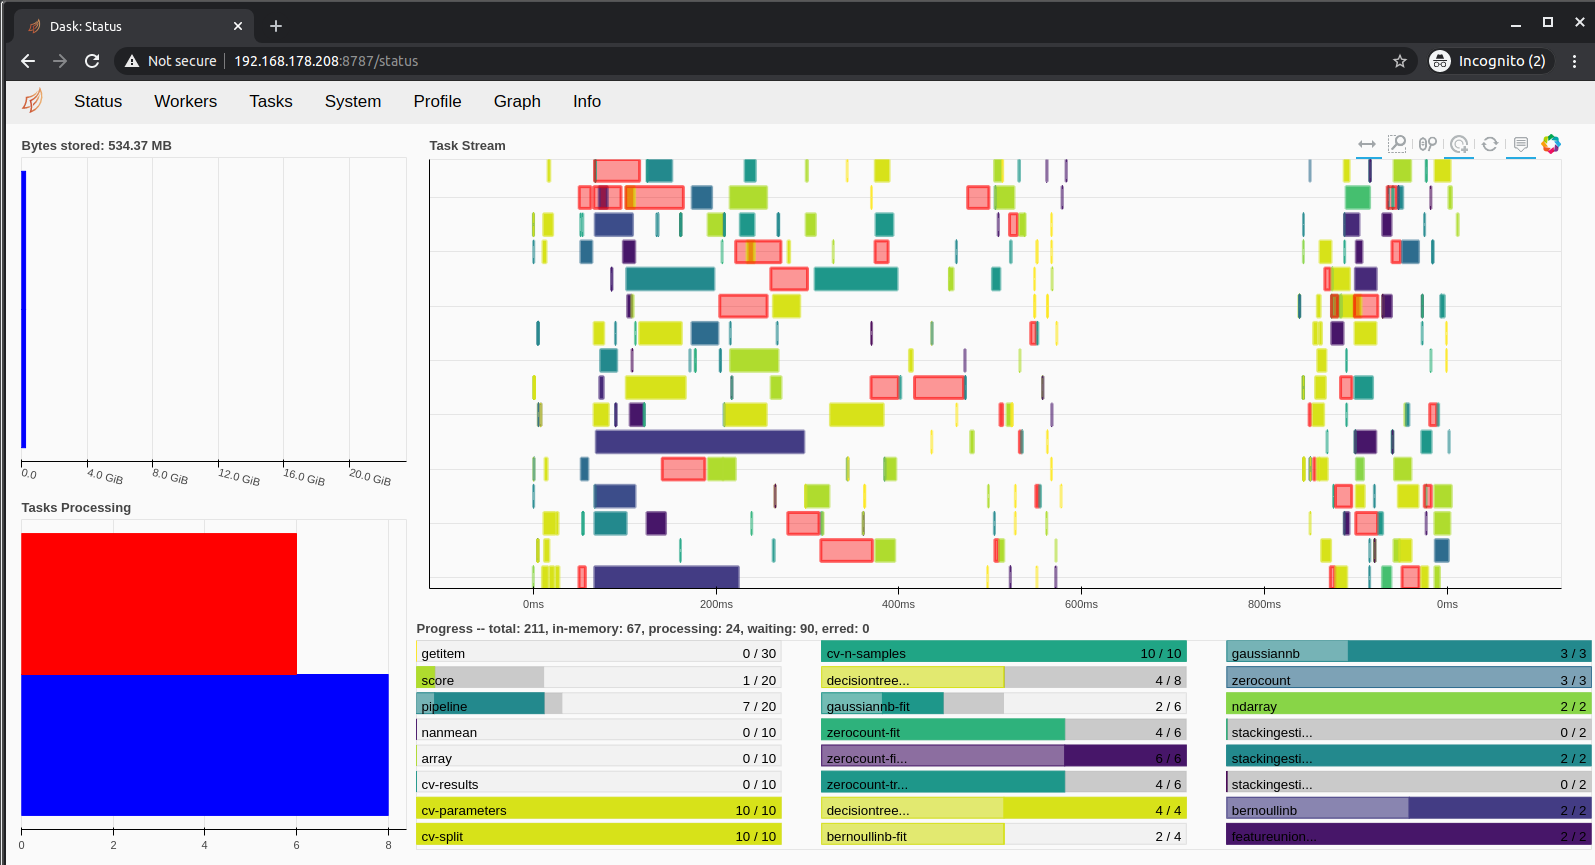Open the browser three-dot menu
Image resolution: width=1595 pixels, height=865 pixels.
[x=1574, y=61]
